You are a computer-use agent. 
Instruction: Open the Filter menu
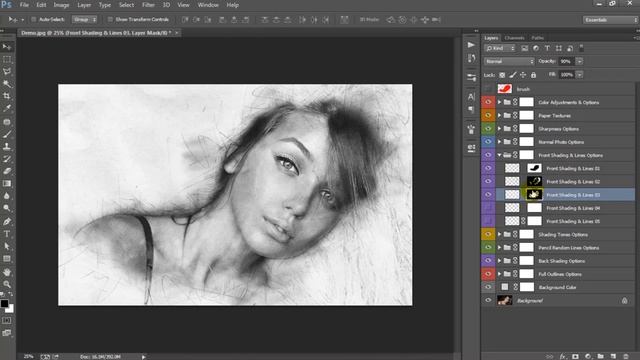(x=148, y=5)
